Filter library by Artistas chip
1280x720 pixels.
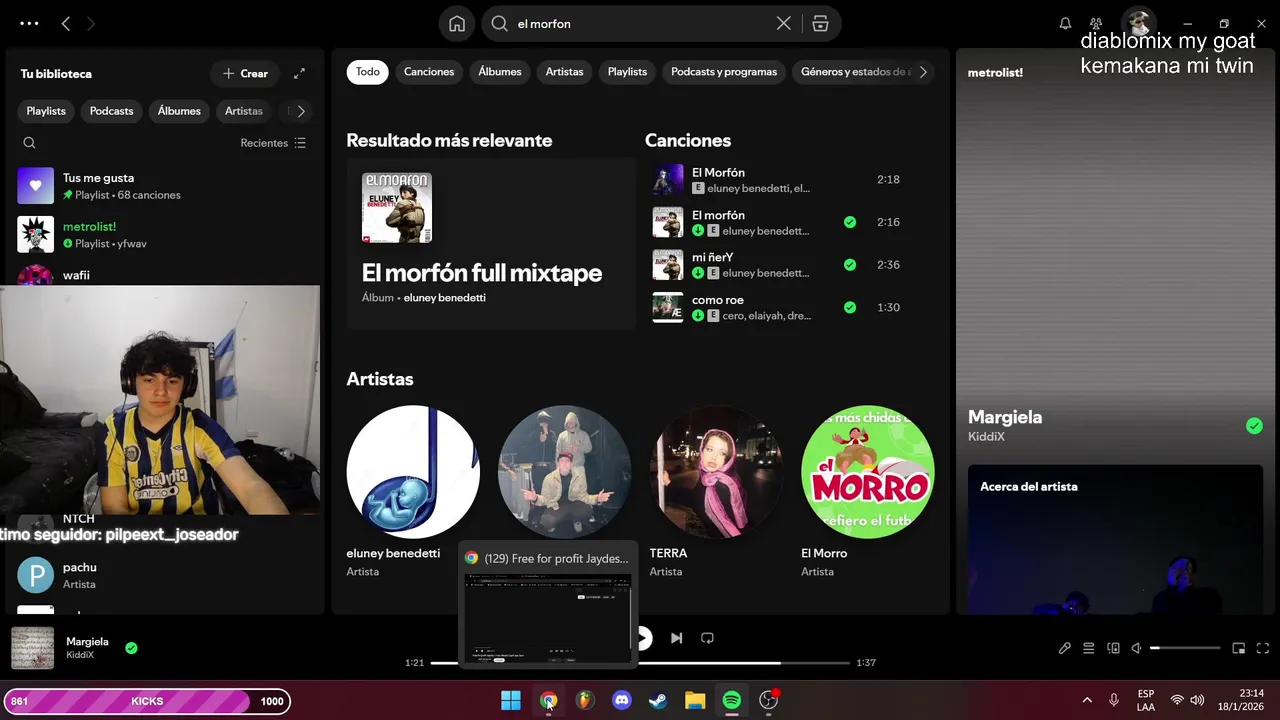click(x=244, y=111)
